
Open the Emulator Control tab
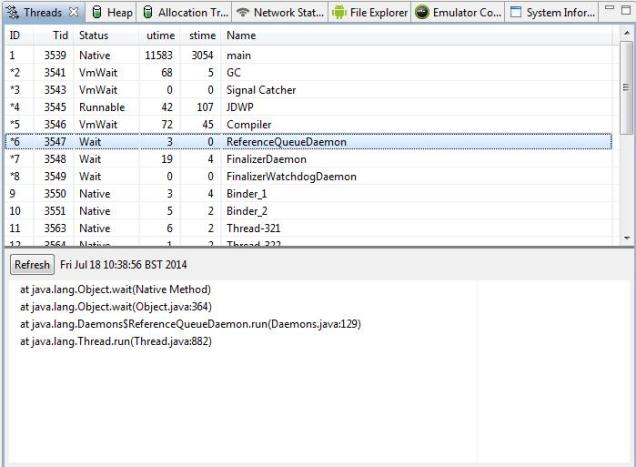pyautogui.click(x=458, y=12)
